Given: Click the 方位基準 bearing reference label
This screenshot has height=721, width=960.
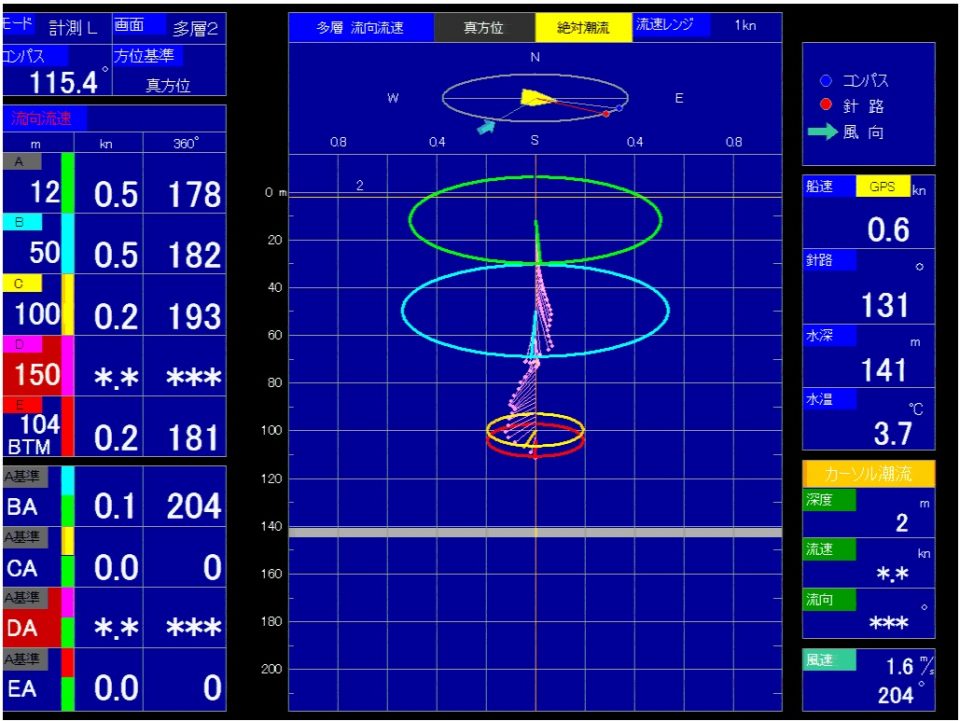Looking at the screenshot, I should point(146,57).
